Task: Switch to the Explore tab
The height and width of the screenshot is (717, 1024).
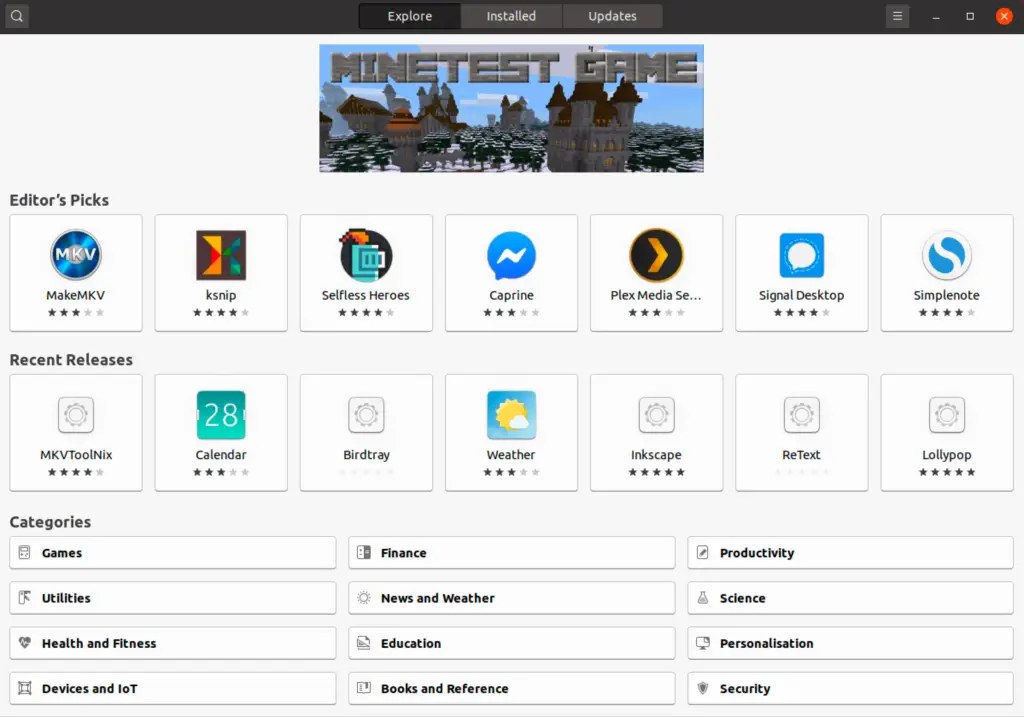Action: (x=409, y=16)
